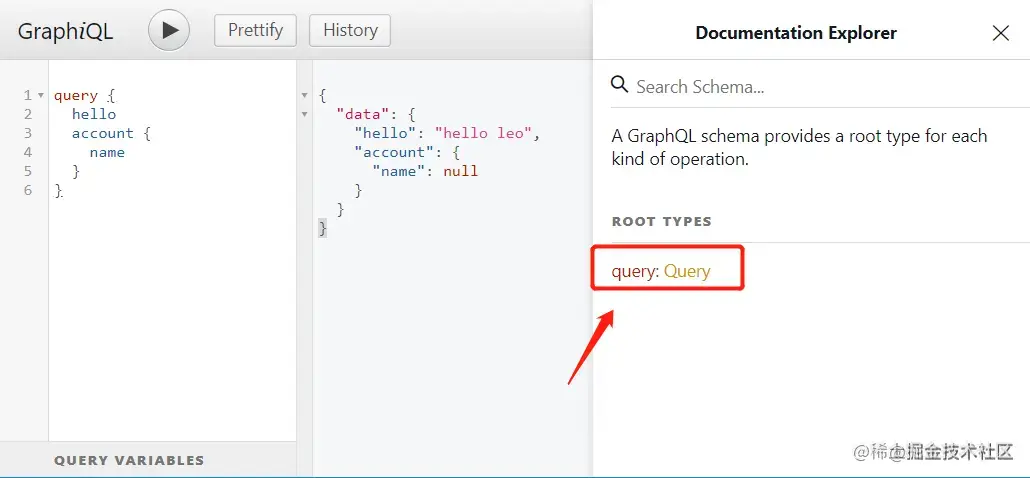Screen dimensions: 1030x478
Task: Click the ROOT TYPES section heading
Action: pos(661,221)
